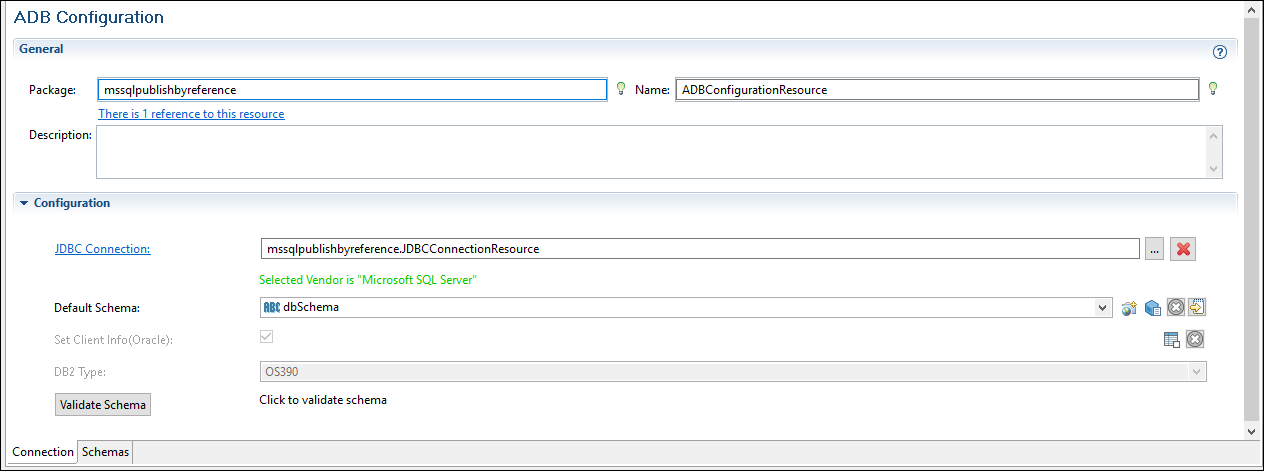Click the help question mark icon

(1219, 52)
